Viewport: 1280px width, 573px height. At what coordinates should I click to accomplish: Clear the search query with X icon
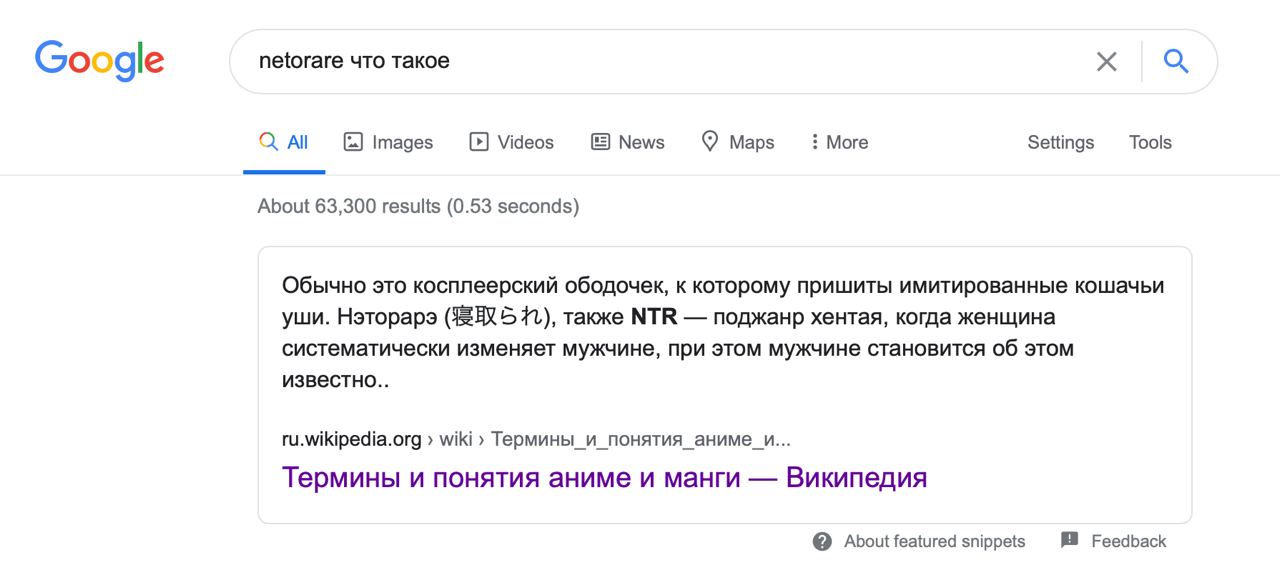coord(1106,62)
